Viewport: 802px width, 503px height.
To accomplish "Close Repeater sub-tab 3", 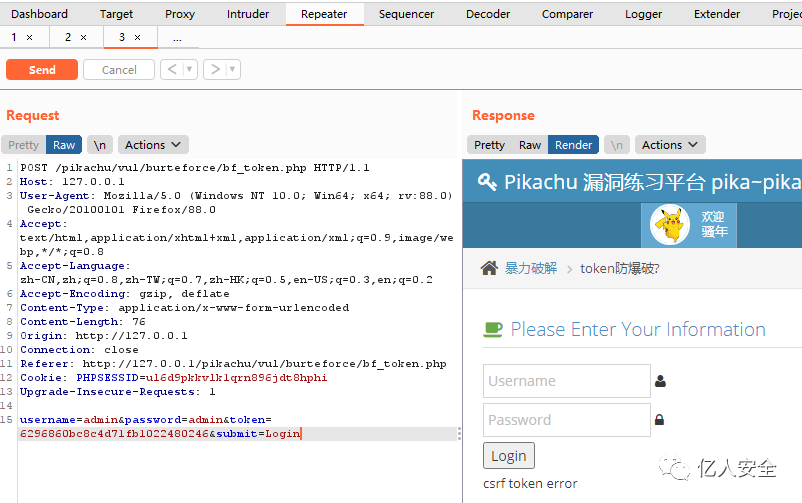I will pyautogui.click(x=137, y=37).
